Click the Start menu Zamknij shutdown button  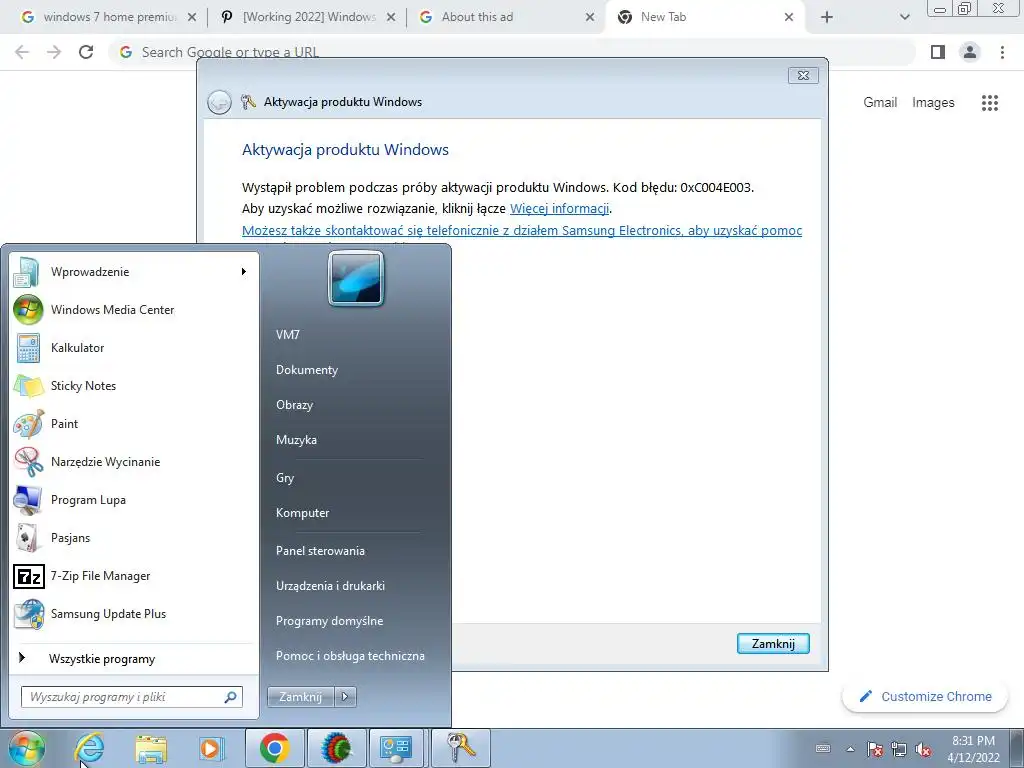click(x=300, y=697)
